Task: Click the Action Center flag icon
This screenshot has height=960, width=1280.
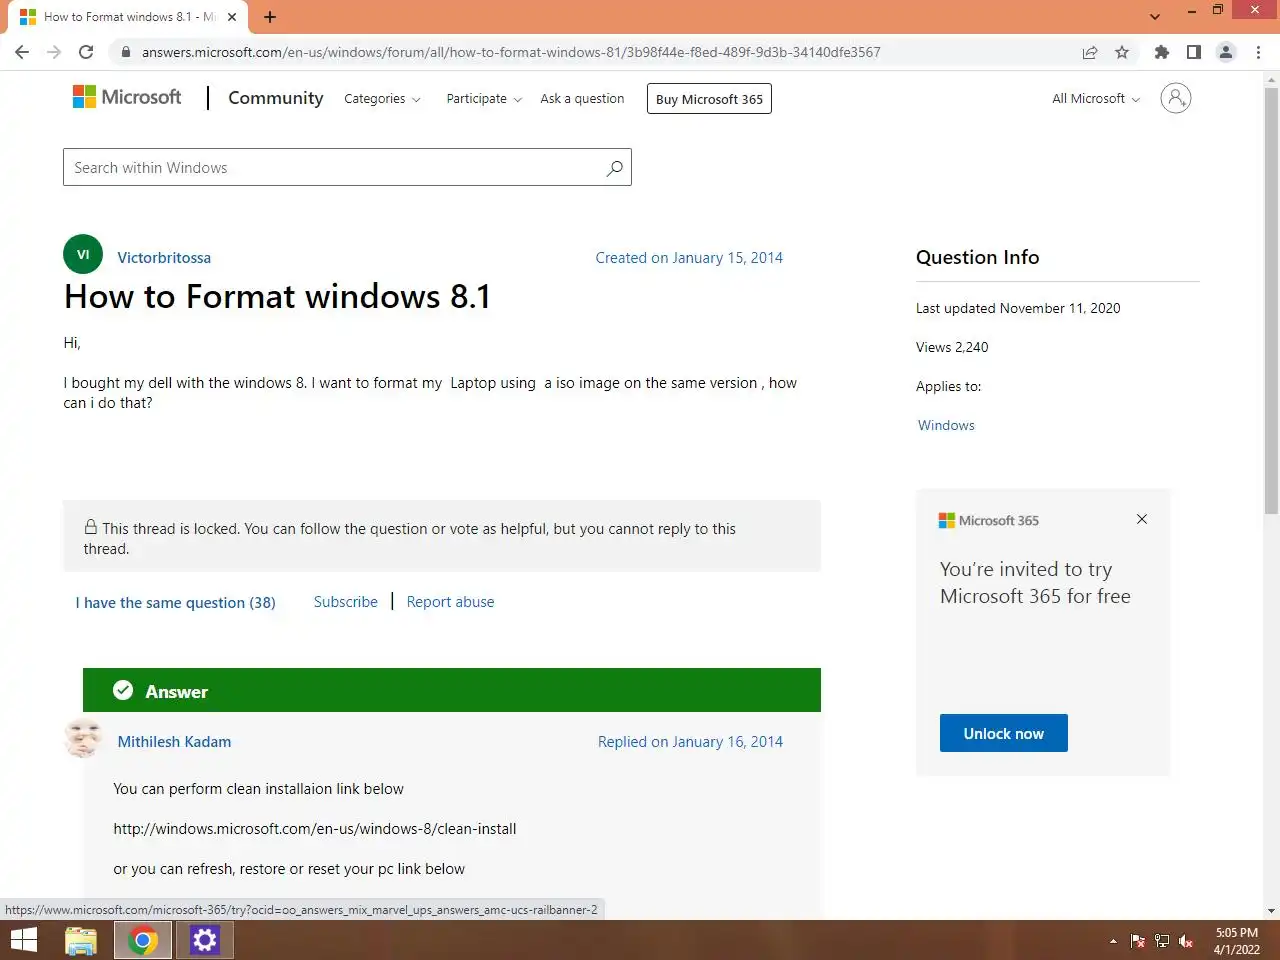Action: (1138, 941)
